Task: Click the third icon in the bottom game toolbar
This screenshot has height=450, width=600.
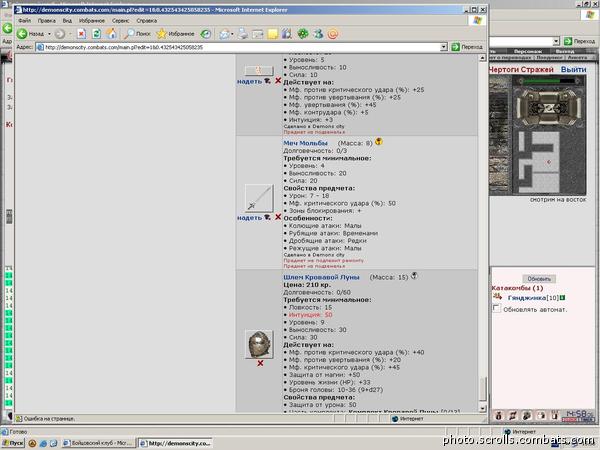Action: click(527, 415)
